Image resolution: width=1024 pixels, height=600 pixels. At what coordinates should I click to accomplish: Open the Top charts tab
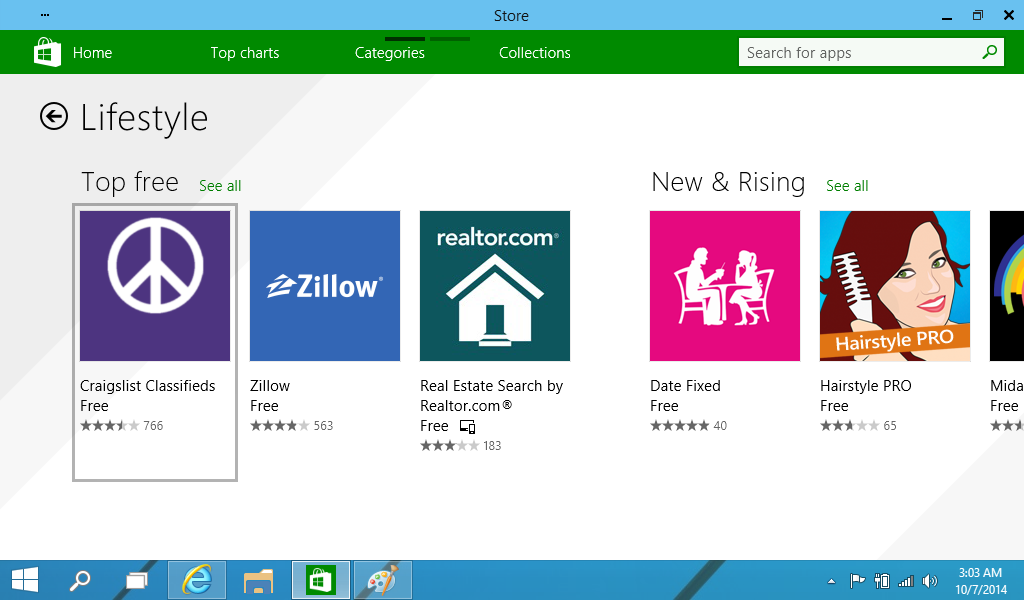245,53
